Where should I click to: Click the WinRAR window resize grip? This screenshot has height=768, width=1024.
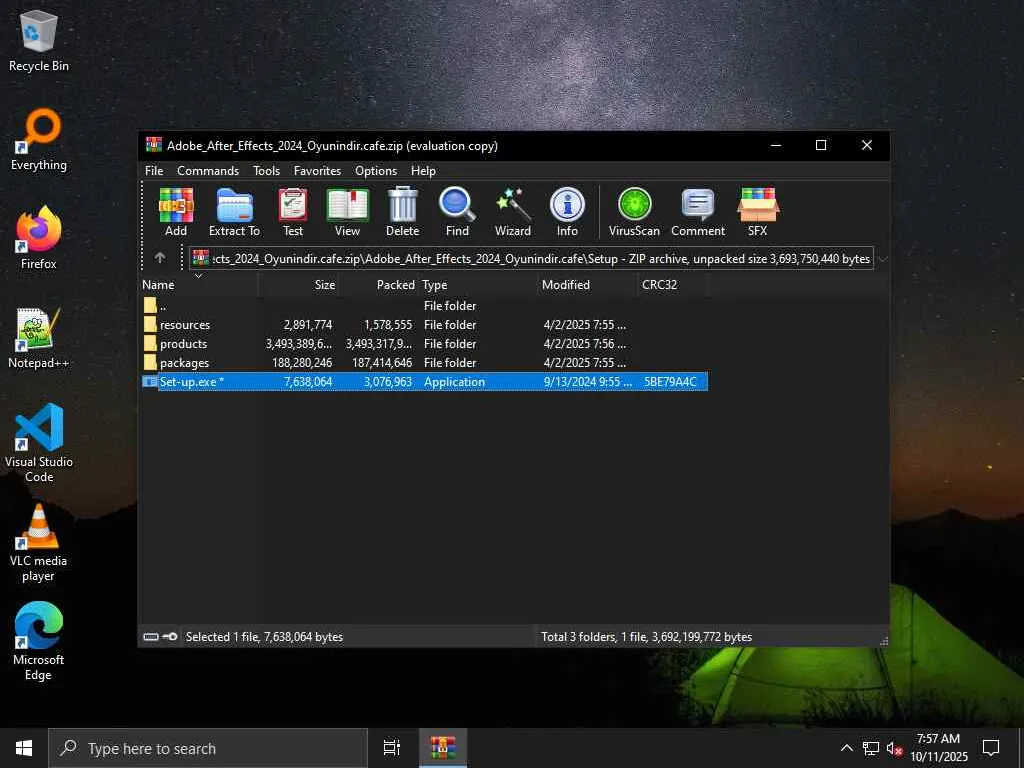884,641
